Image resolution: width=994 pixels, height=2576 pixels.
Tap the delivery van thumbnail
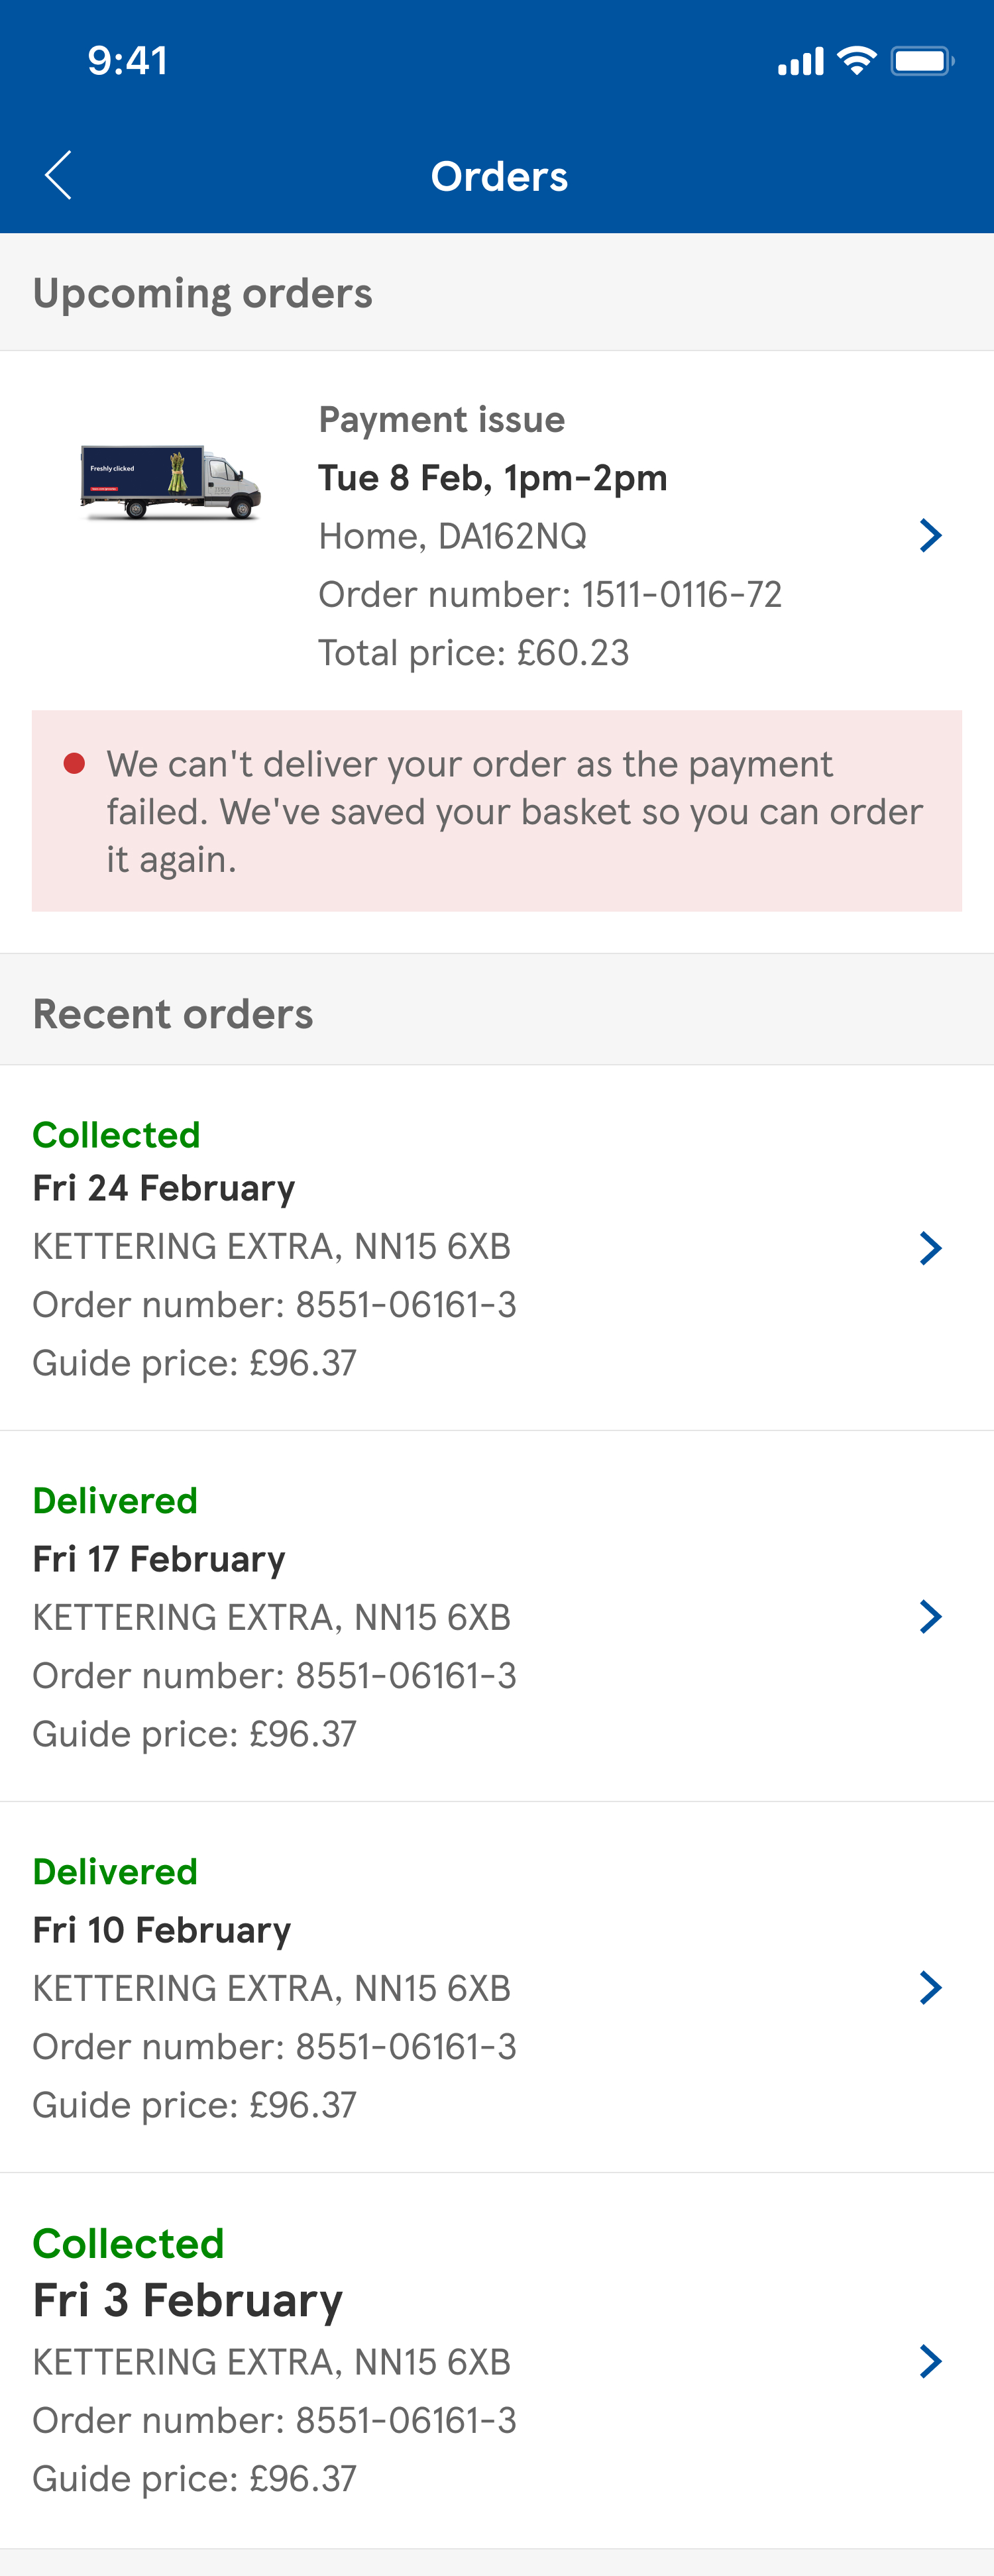coord(171,482)
